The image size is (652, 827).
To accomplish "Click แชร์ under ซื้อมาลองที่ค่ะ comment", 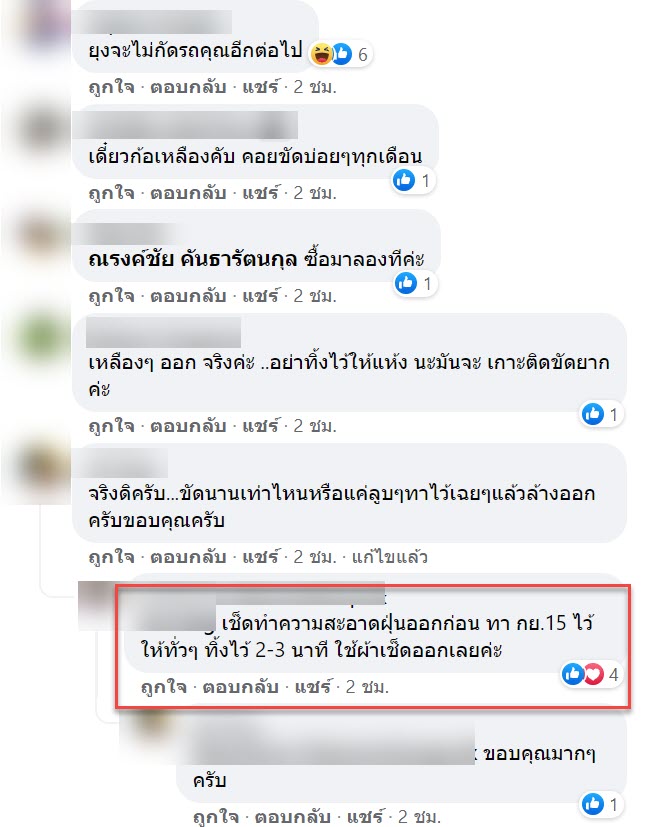I will (x=260, y=295).
